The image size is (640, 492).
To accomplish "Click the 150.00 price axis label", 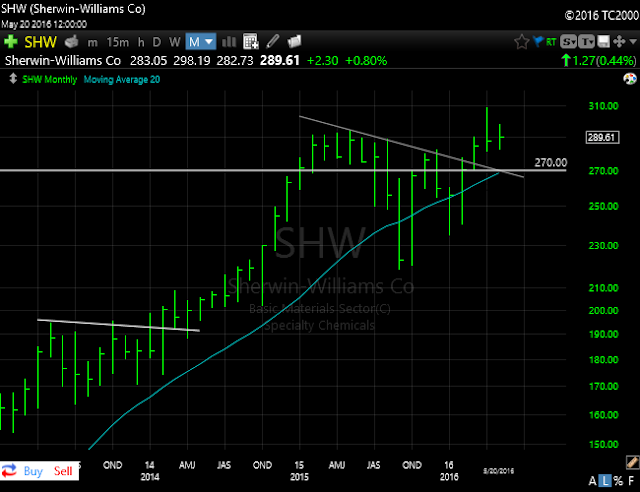I will click(603, 444).
